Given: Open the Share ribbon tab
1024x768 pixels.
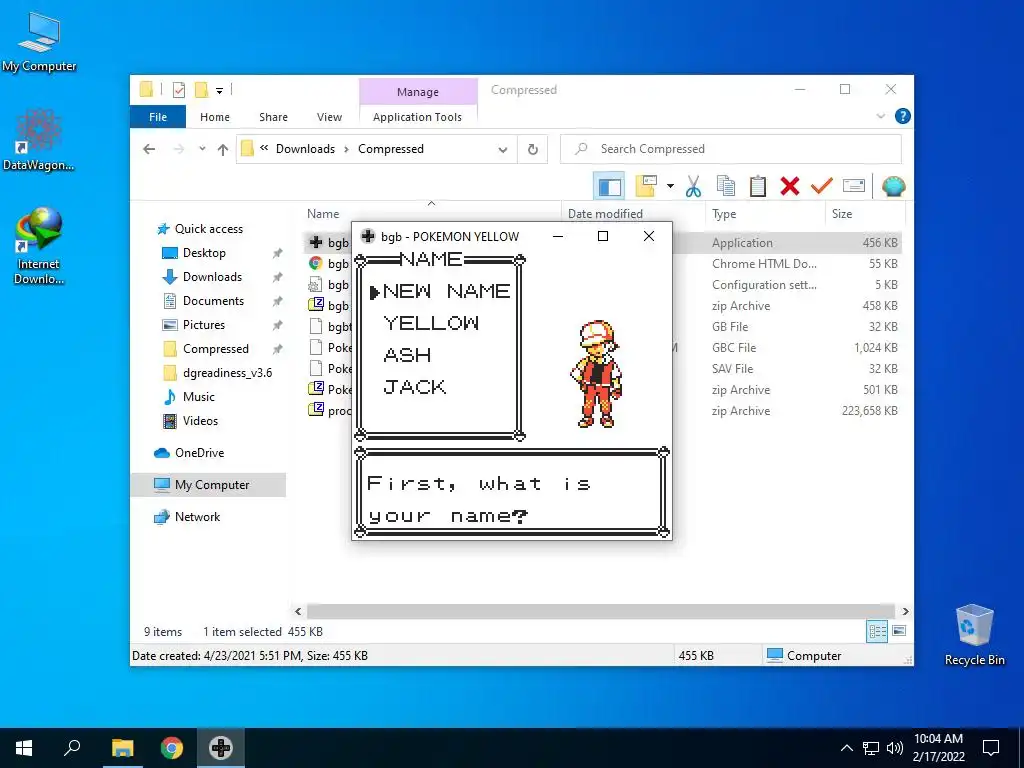Looking at the screenshot, I should tap(273, 117).
